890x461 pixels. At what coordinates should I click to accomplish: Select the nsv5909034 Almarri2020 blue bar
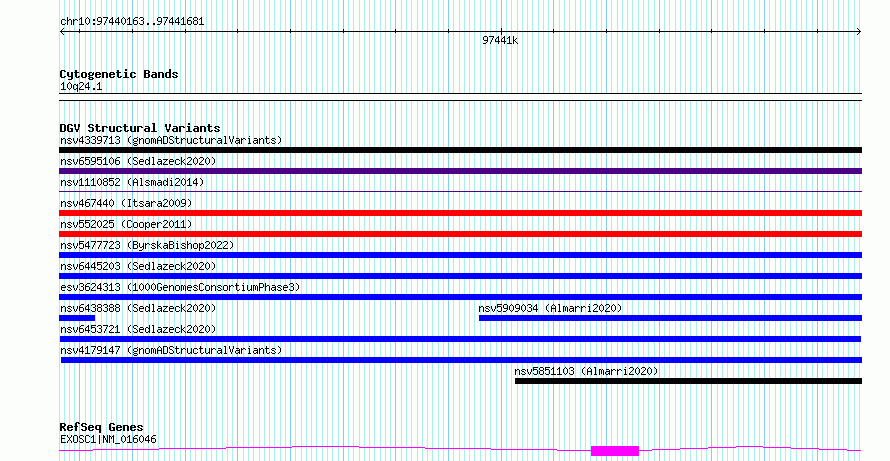click(x=670, y=318)
